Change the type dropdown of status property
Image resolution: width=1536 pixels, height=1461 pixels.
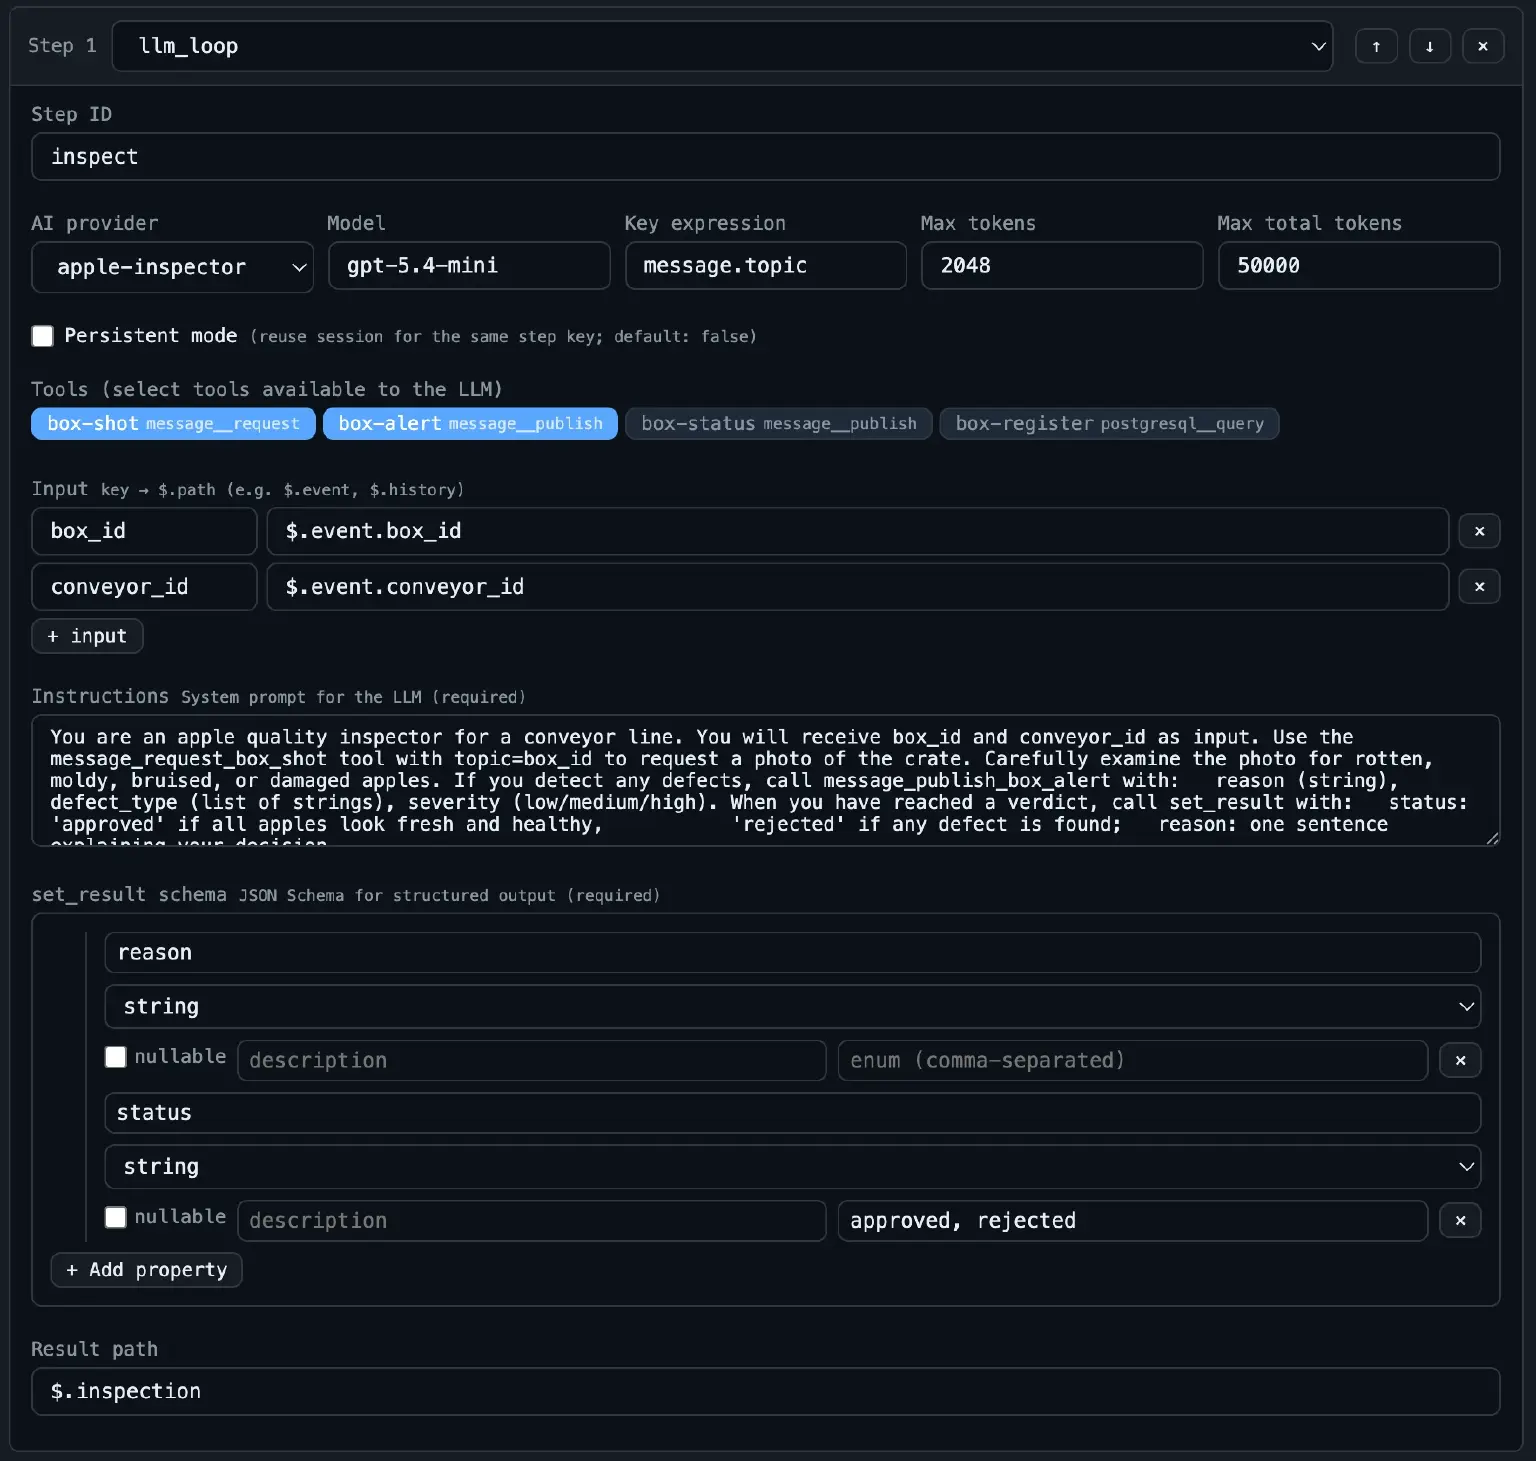tap(792, 1166)
